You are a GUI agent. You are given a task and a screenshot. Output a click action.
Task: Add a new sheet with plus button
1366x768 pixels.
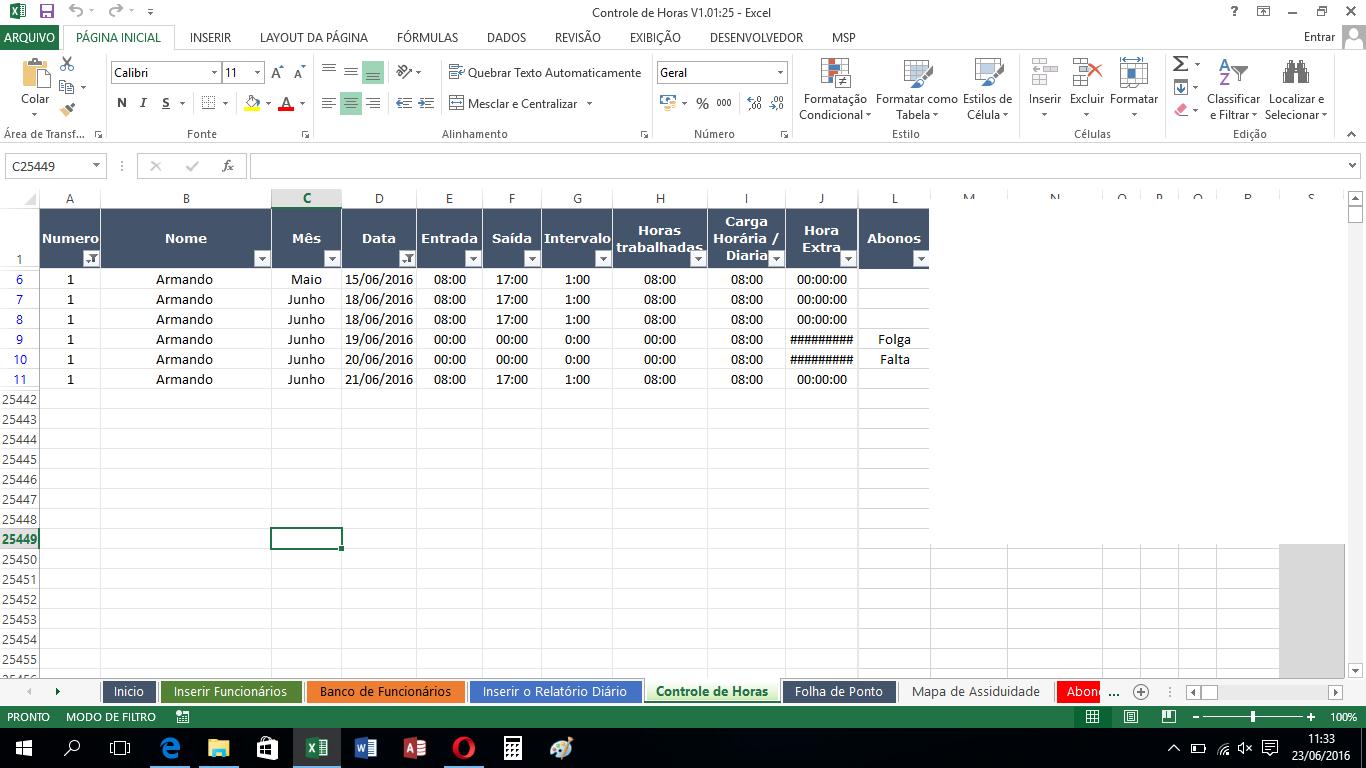(x=1140, y=692)
